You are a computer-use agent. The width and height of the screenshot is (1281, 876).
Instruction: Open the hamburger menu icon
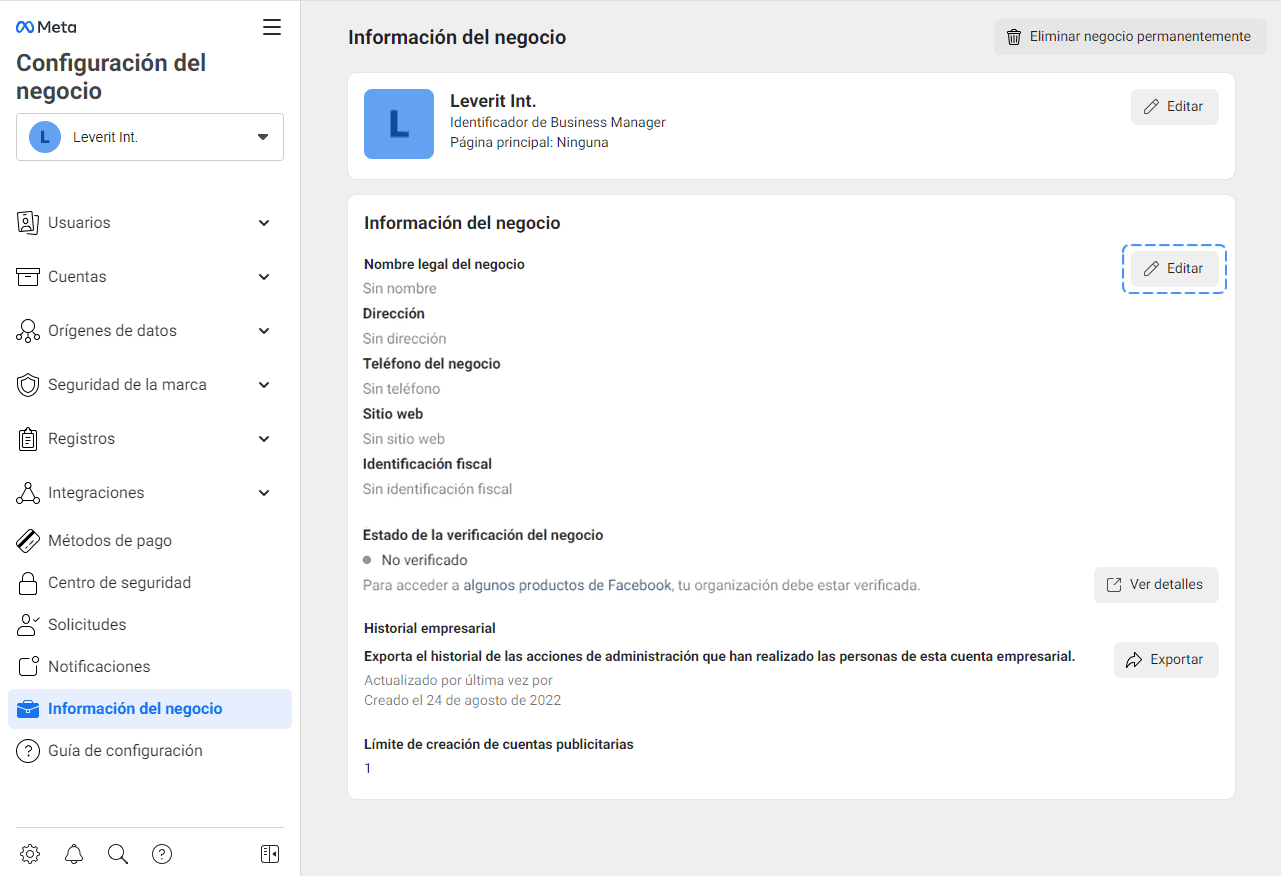click(272, 27)
